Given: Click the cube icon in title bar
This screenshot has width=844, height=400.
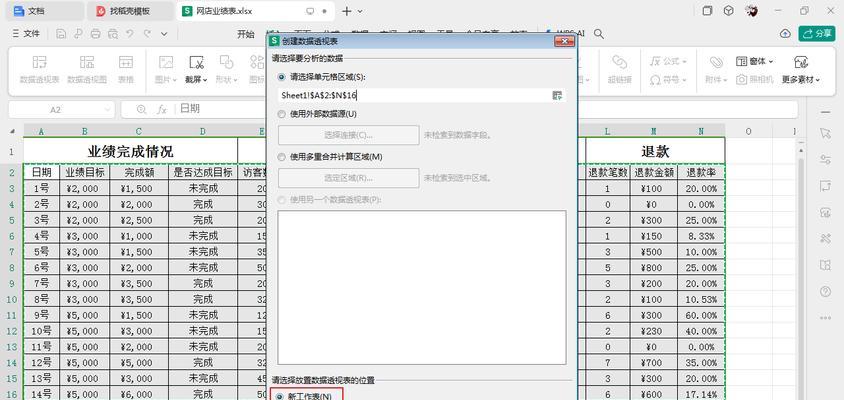Looking at the screenshot, I should (x=728, y=11).
